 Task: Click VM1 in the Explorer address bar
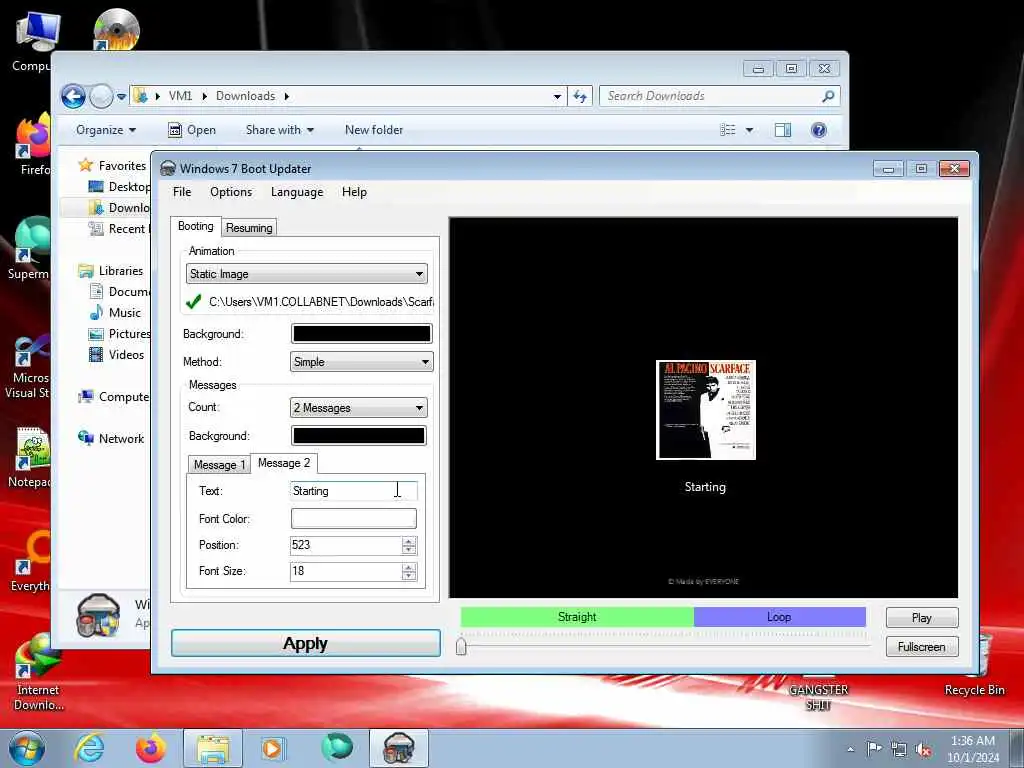coord(180,96)
